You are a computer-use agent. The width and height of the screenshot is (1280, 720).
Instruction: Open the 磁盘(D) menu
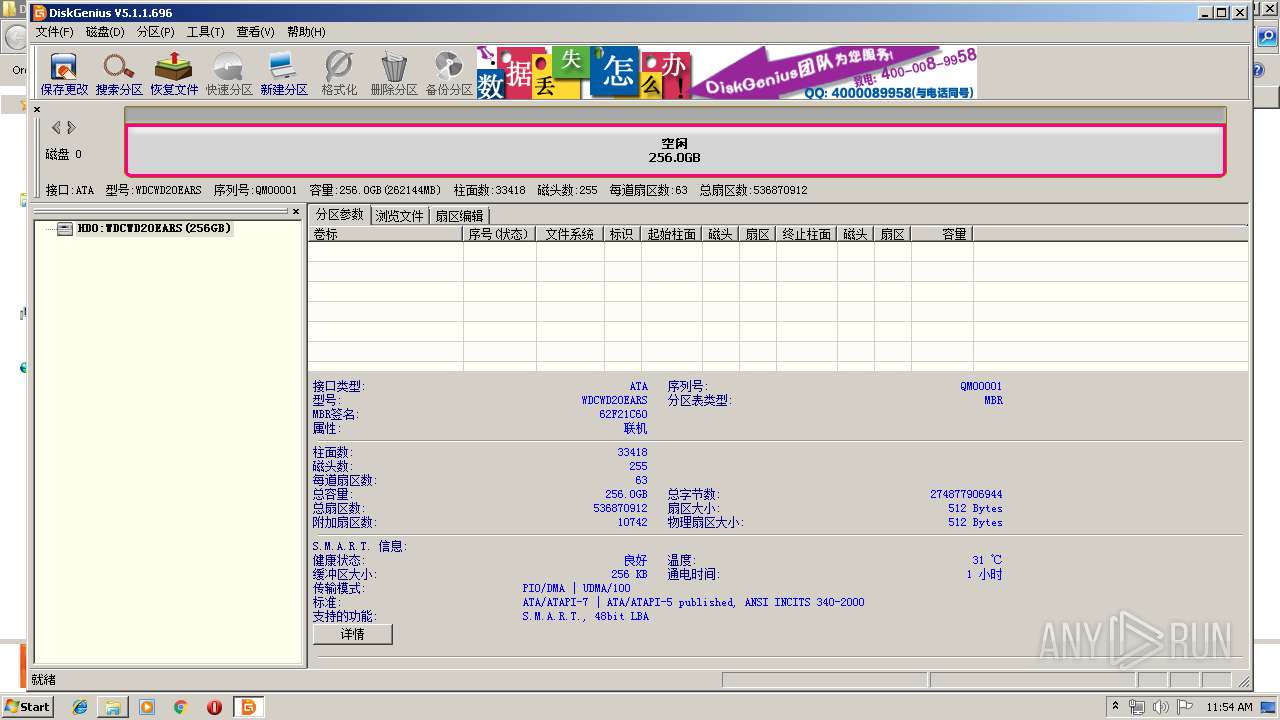point(105,32)
